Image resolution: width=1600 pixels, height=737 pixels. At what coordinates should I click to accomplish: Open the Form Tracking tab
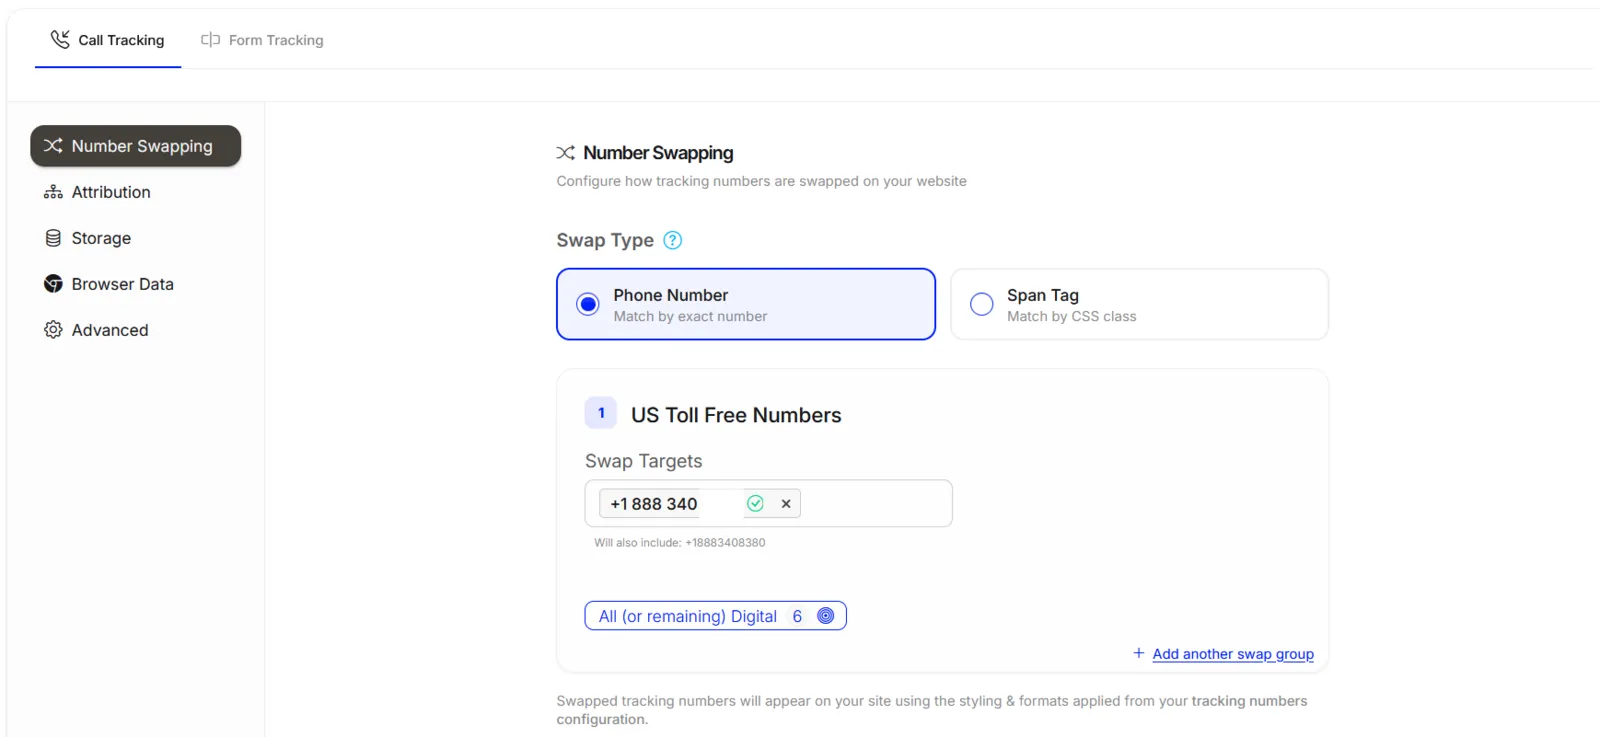point(262,40)
